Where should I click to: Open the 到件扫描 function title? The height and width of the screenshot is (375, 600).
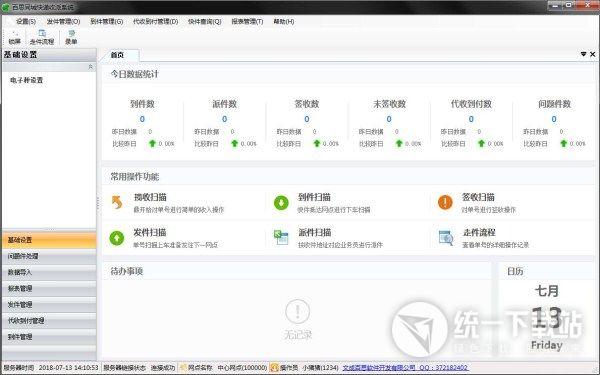click(314, 197)
